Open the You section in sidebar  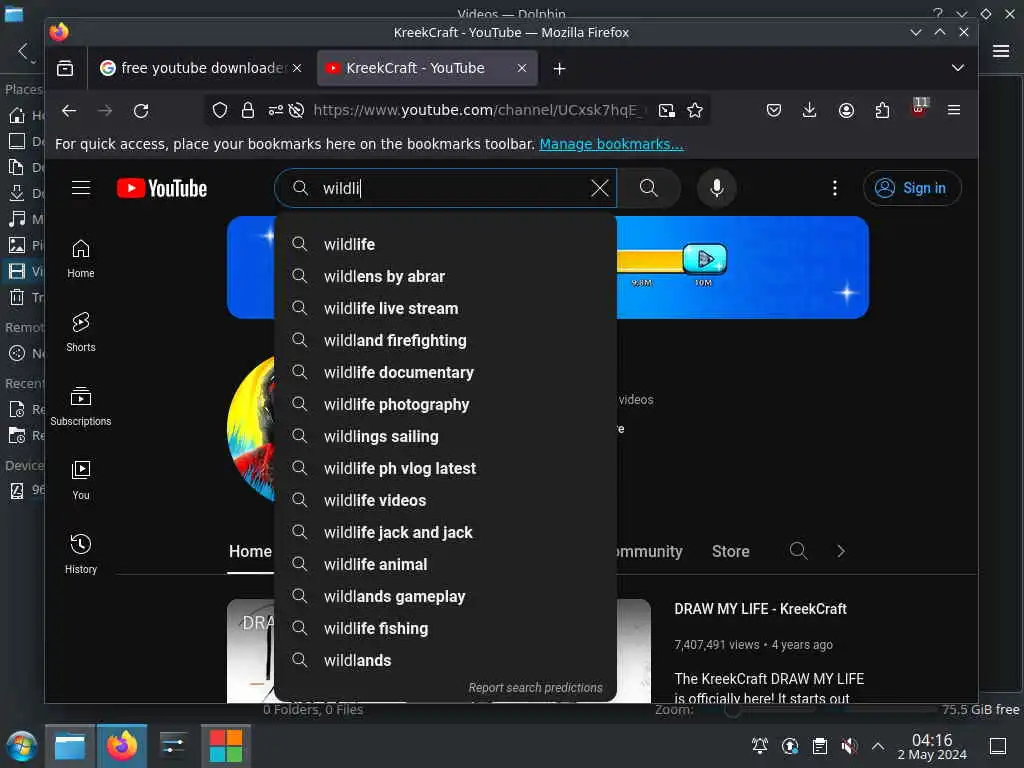[80, 480]
